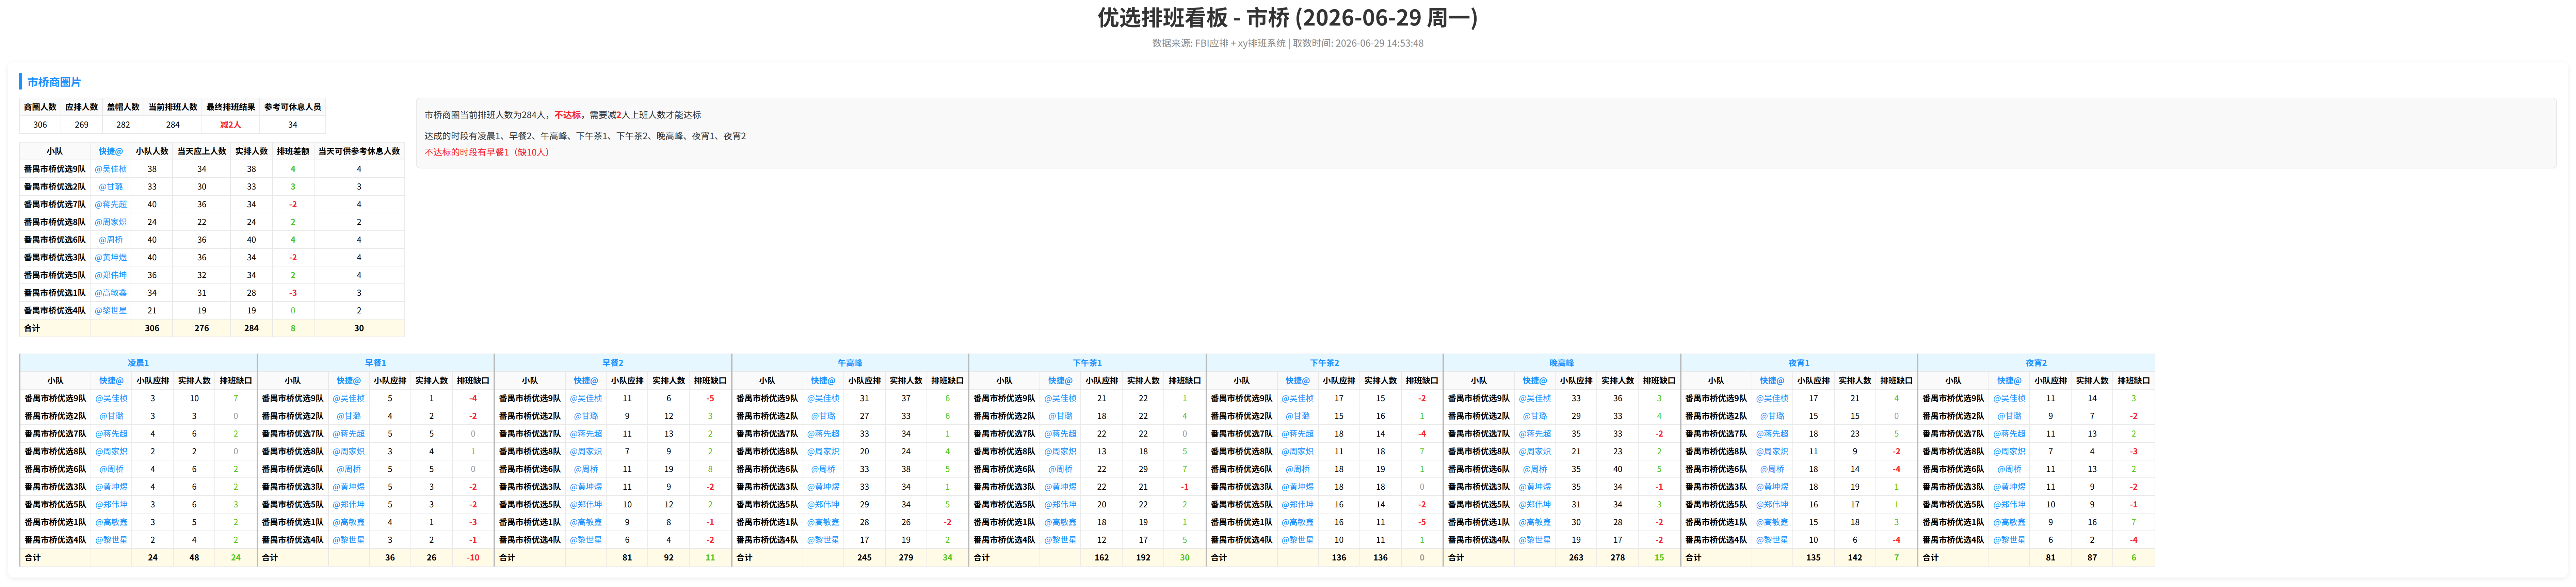Viewport: 2576px width, 587px height.
Task: Click 番禺市桥优选9队 in the team summary table
Action: (x=55, y=169)
